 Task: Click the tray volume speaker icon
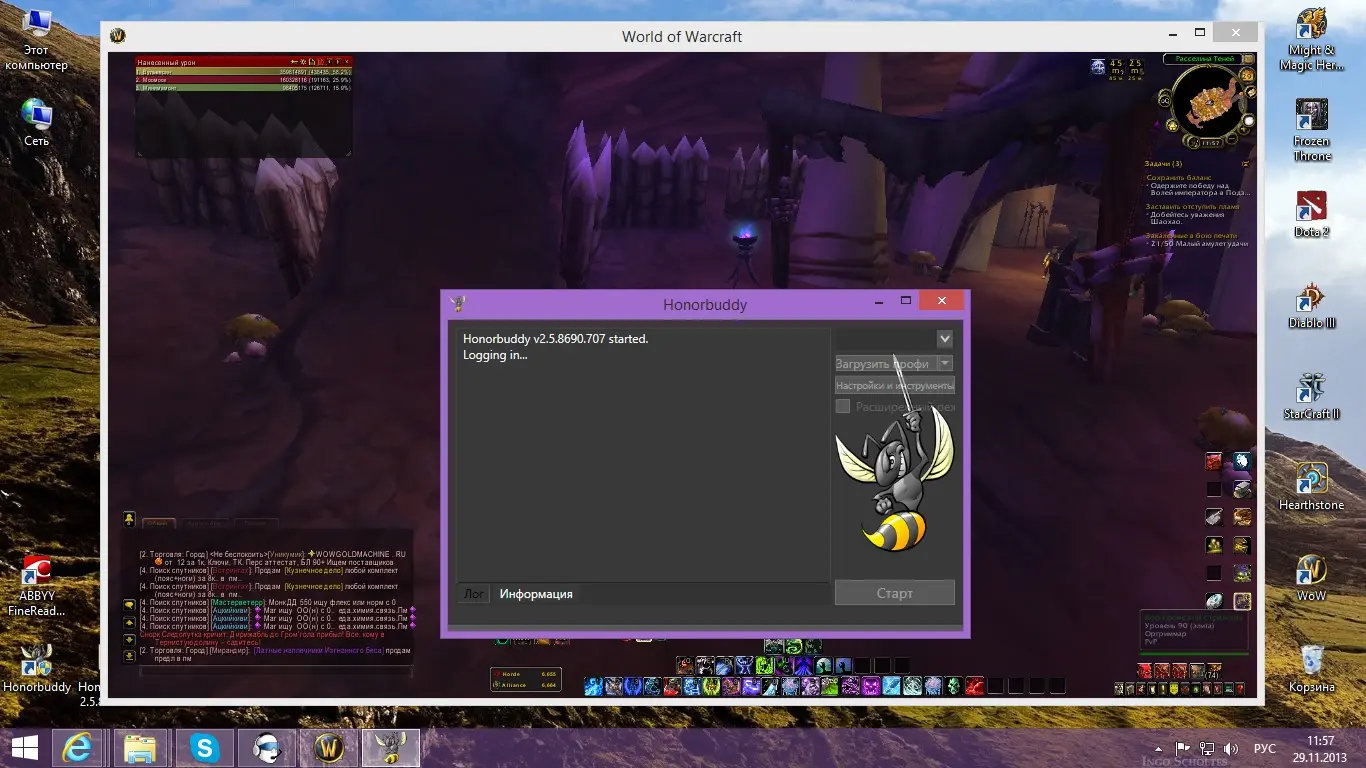click(1229, 748)
